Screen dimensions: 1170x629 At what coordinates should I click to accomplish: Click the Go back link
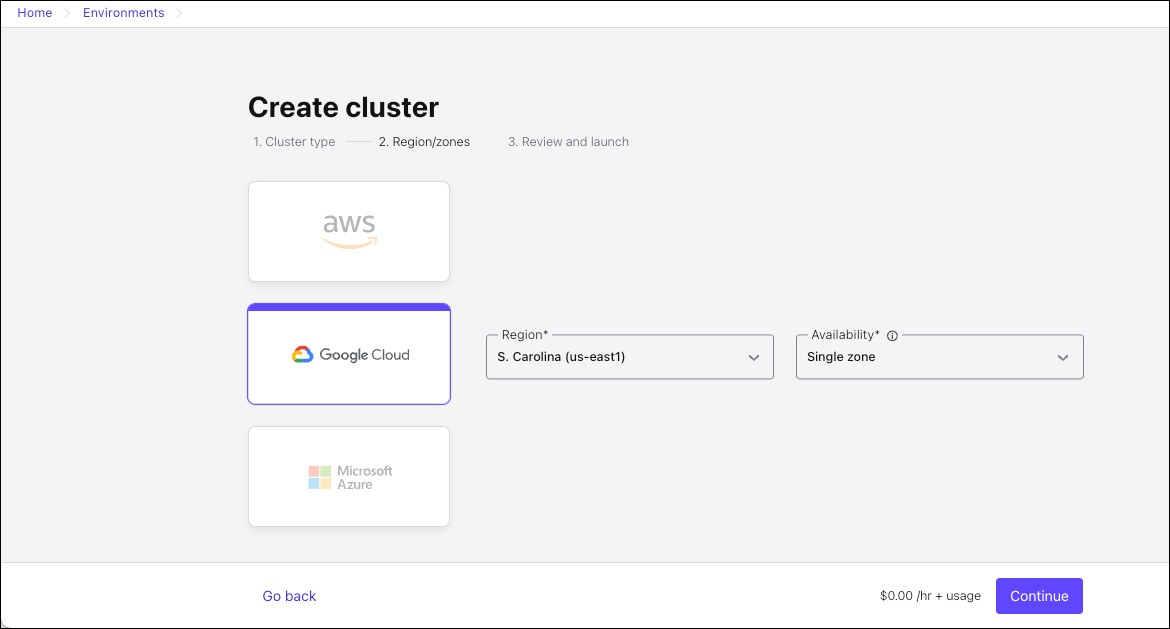point(289,596)
